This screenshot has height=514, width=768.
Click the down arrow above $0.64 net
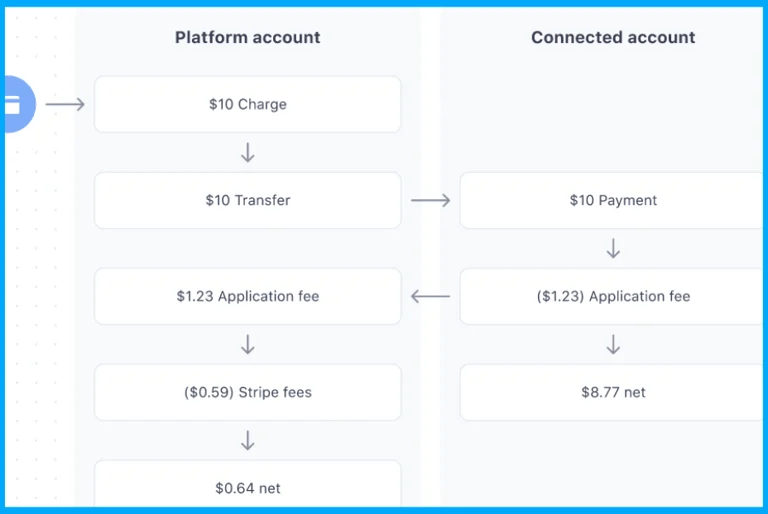248,441
